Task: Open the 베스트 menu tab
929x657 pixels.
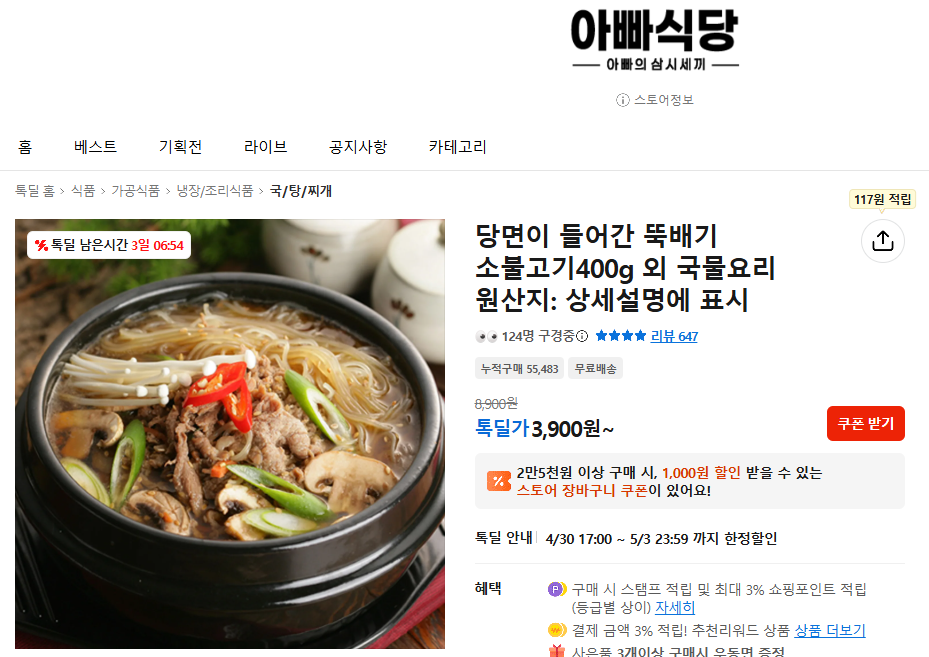Action: [x=95, y=146]
